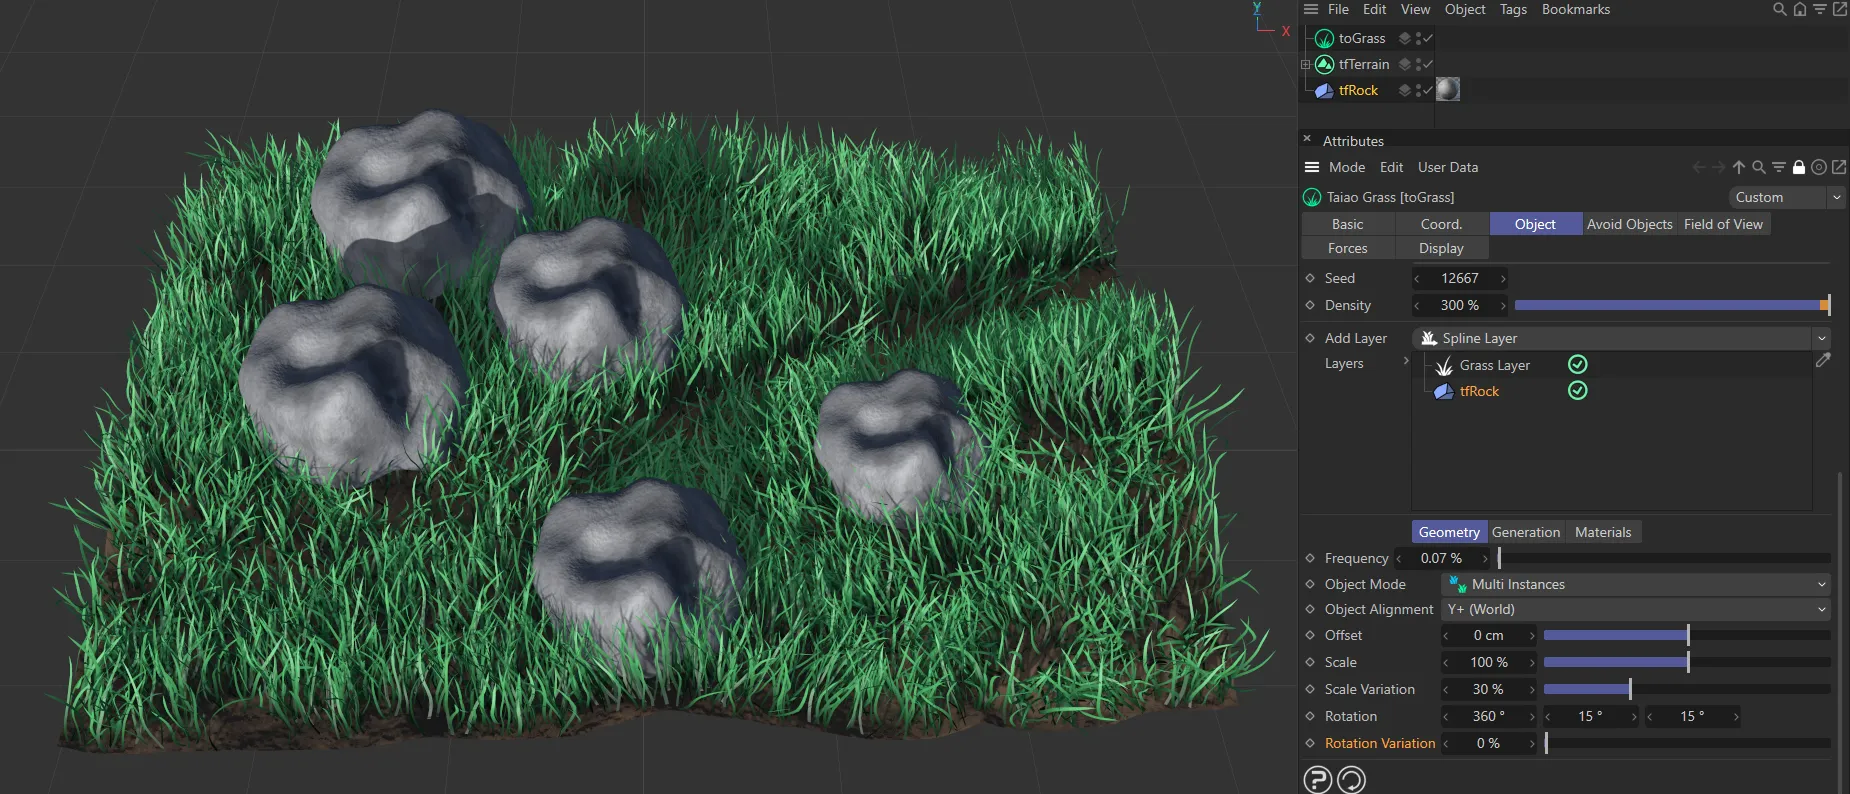
Task: Click the tfTerrain object icon
Action: pyautogui.click(x=1324, y=64)
